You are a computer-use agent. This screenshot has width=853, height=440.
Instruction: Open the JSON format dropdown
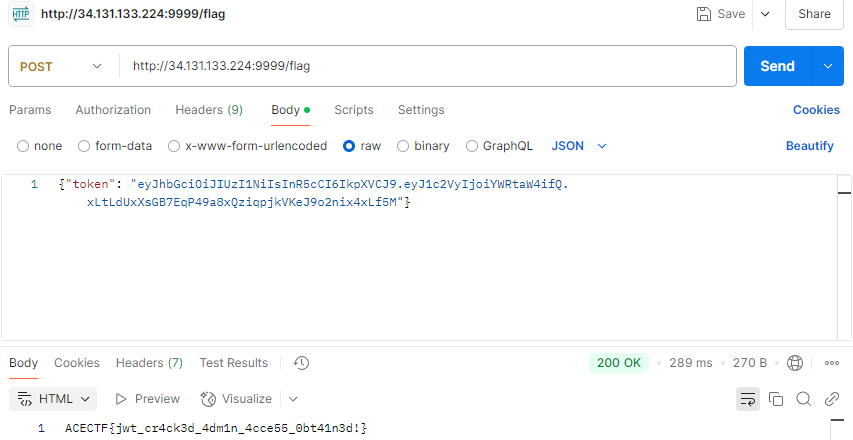(x=579, y=146)
